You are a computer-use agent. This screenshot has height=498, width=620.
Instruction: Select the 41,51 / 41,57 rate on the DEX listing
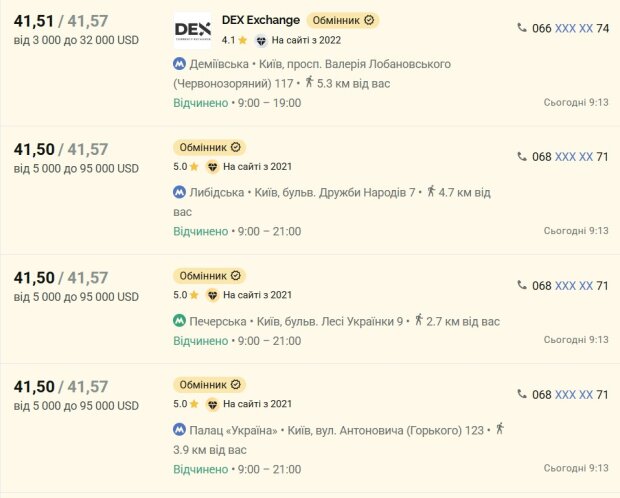61,21
